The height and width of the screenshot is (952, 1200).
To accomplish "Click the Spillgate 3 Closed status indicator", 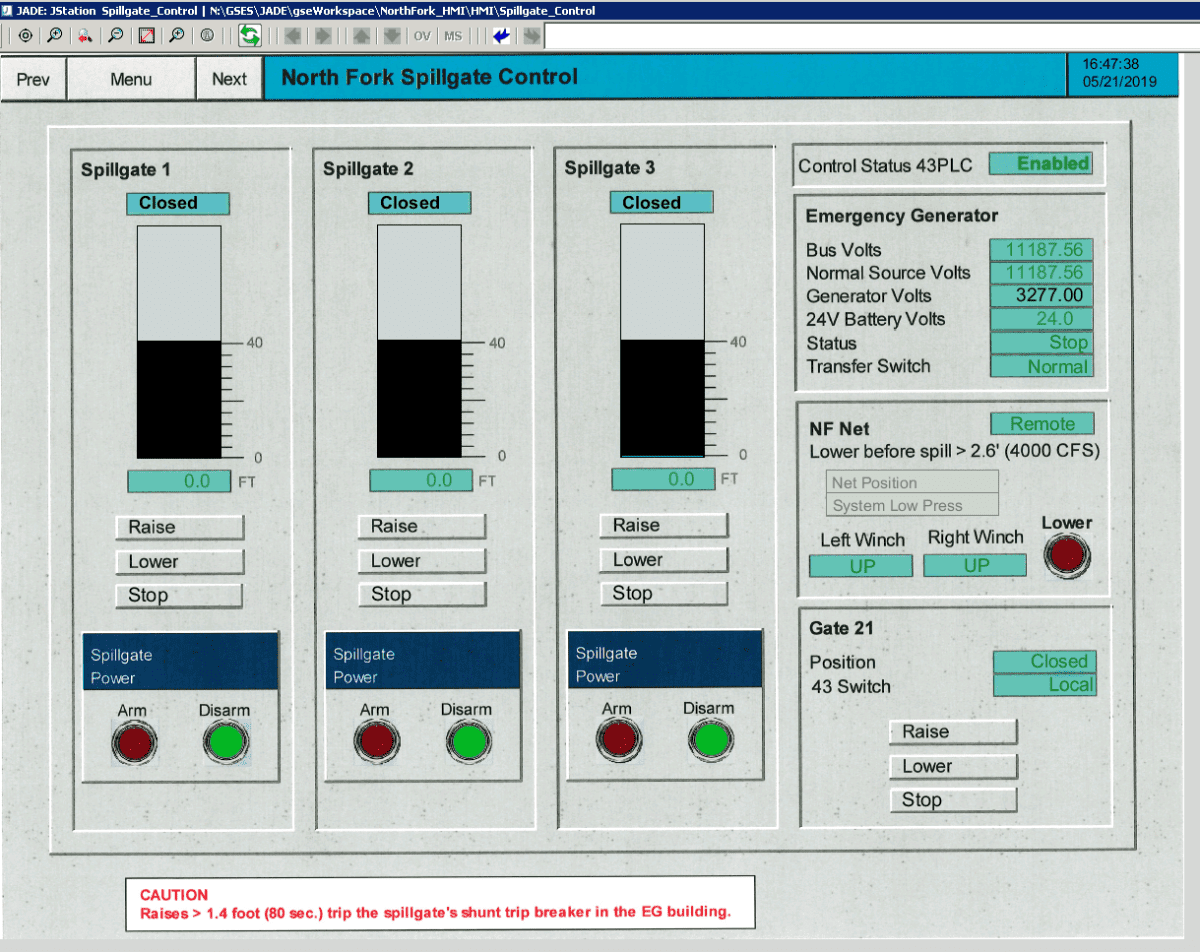I will tap(662, 203).
